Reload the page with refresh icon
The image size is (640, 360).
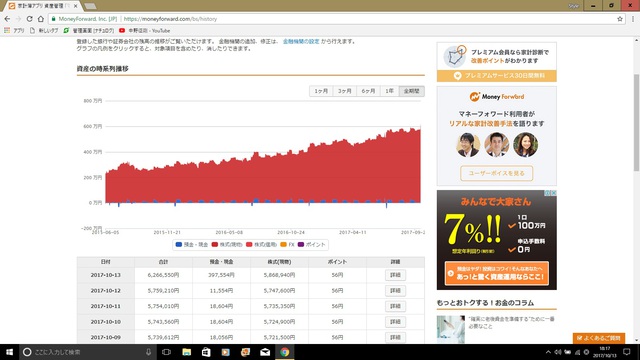point(29,19)
